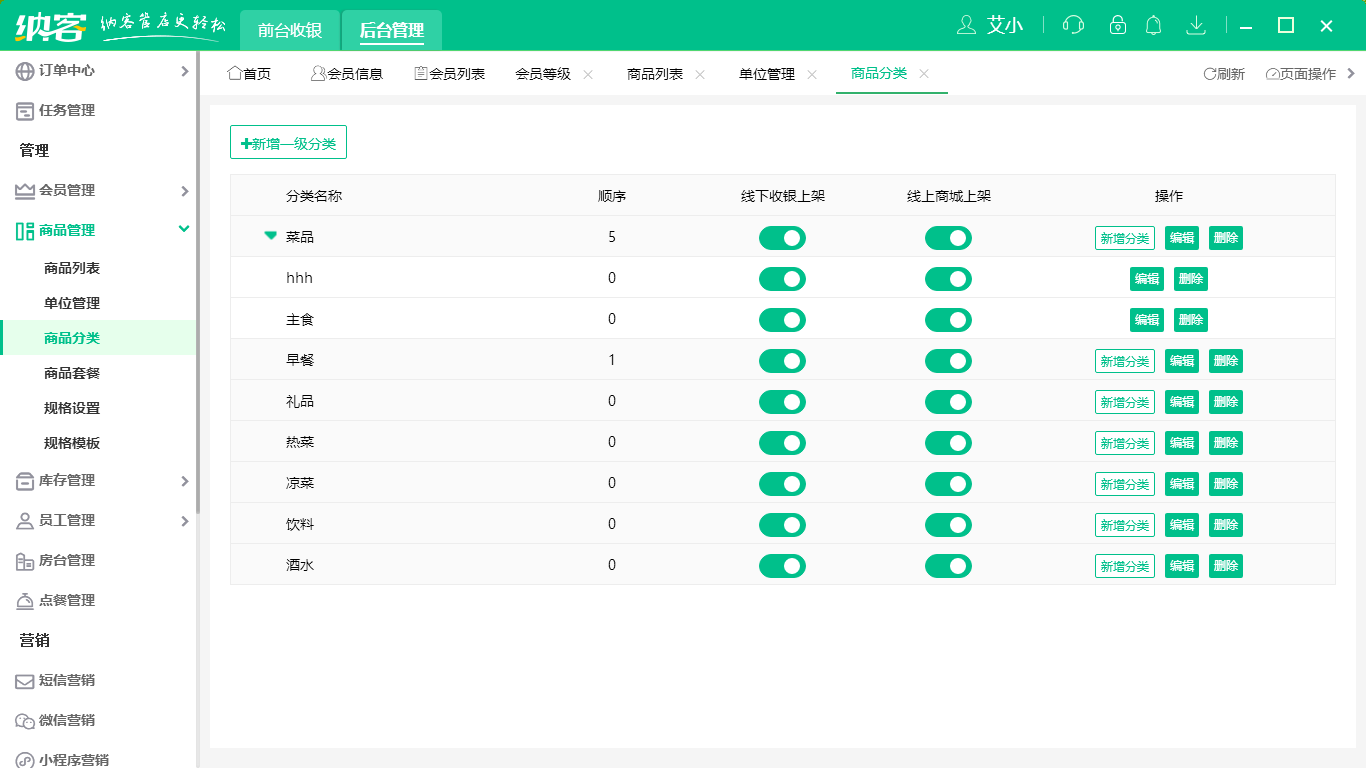This screenshot has width=1366, height=768.
Task: Close the 会员等级 tab
Action: tap(588, 75)
